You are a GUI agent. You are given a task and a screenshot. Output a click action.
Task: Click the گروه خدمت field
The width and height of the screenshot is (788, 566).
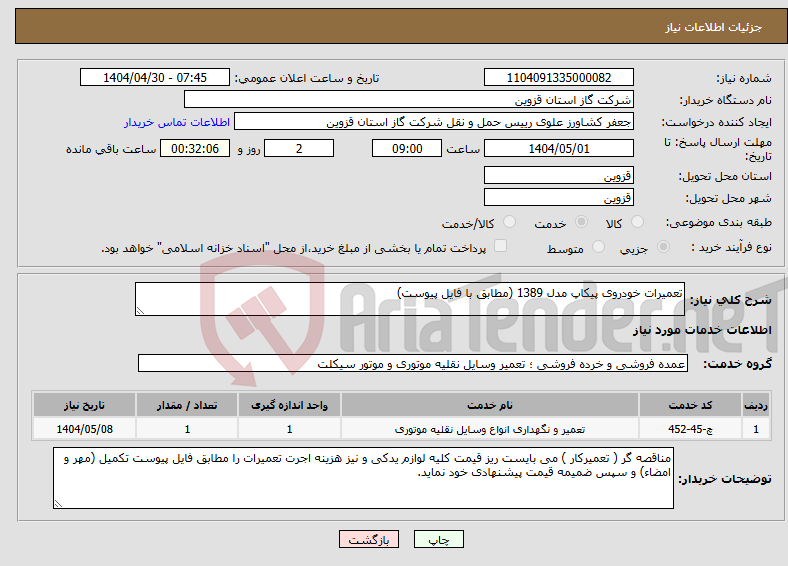pyautogui.click(x=413, y=363)
